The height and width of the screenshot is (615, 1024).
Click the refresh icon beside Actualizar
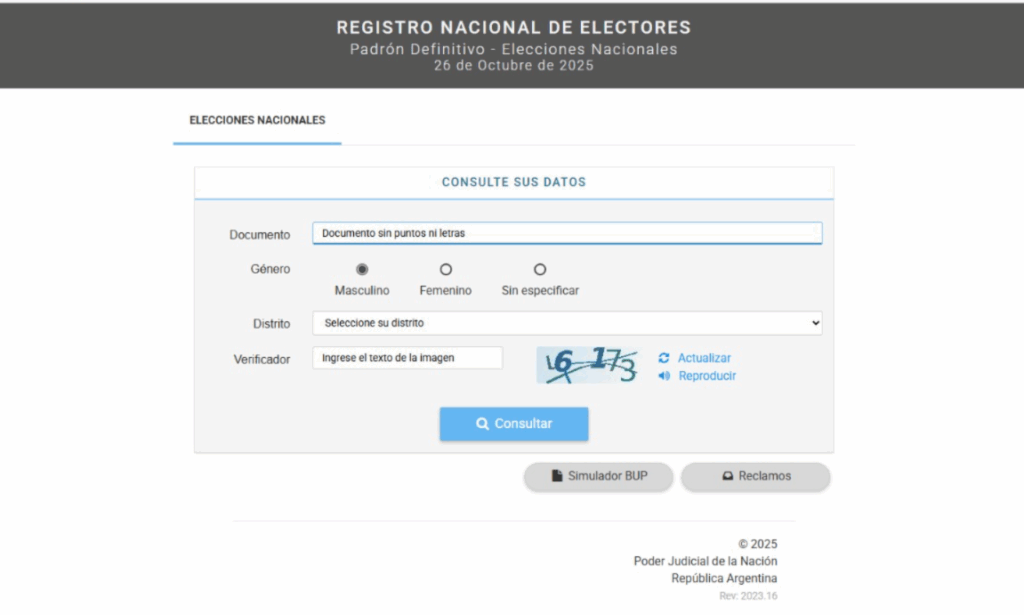(x=664, y=358)
